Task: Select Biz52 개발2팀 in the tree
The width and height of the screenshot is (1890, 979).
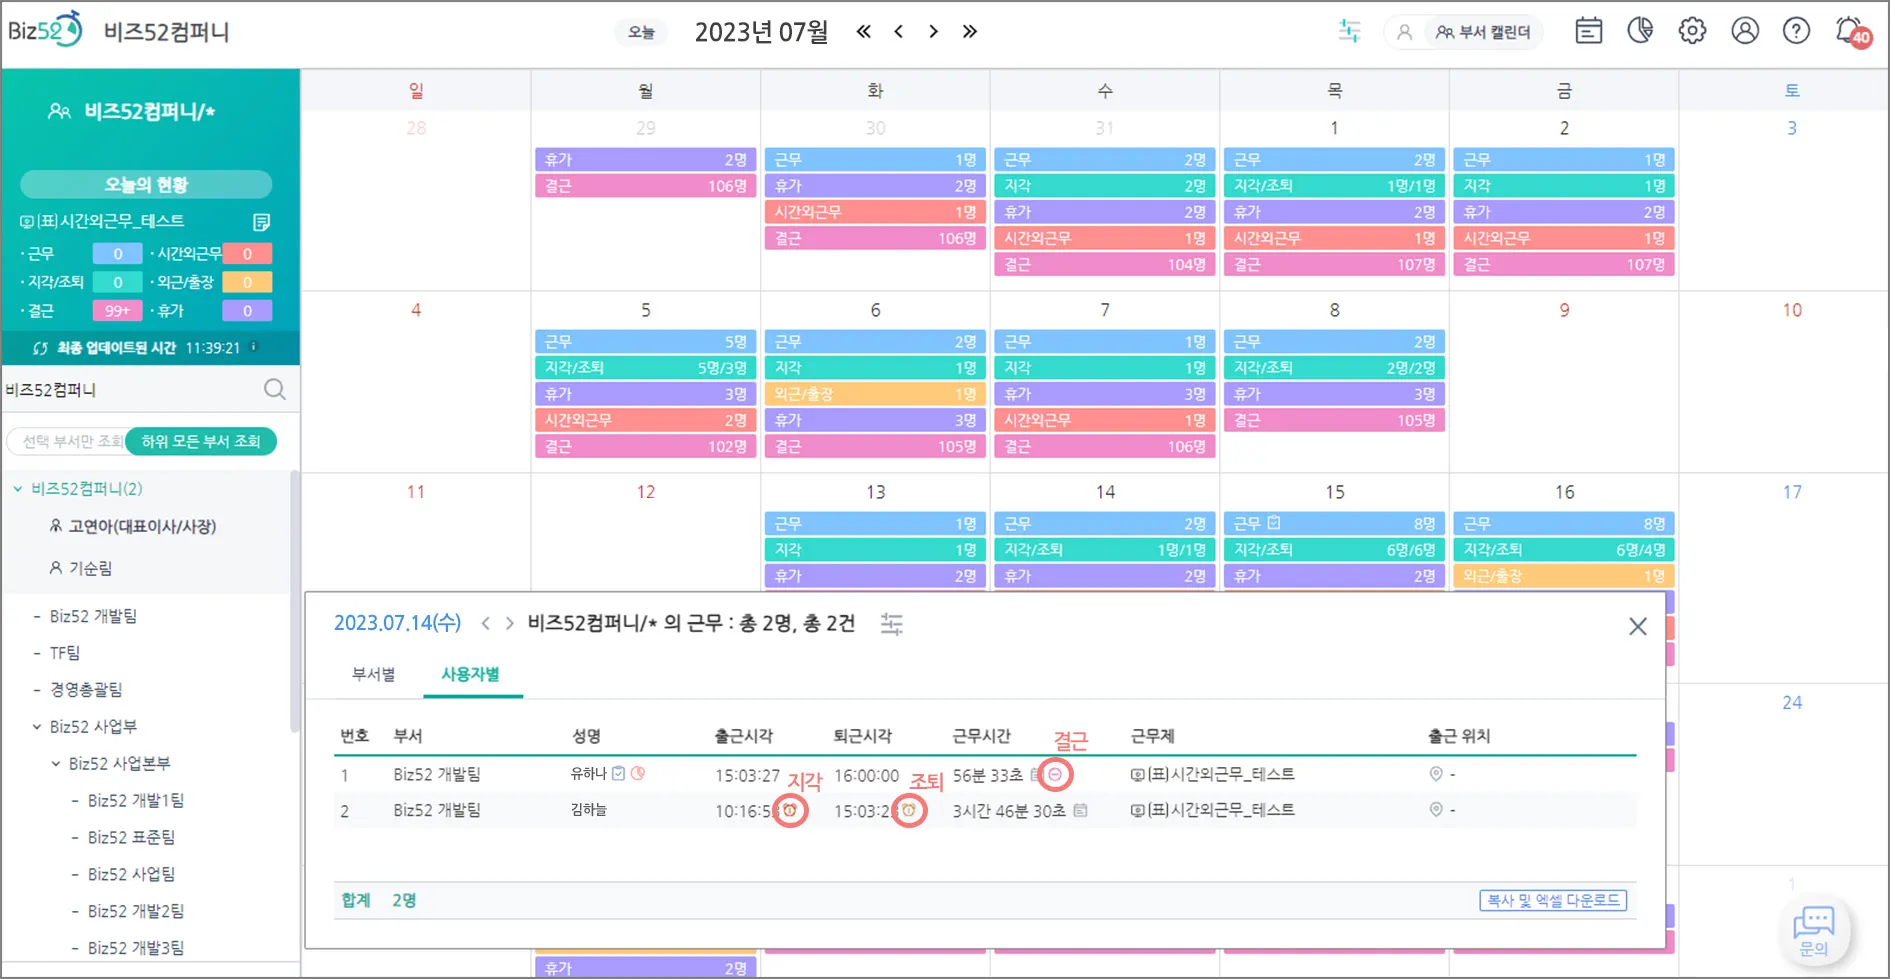Action: tap(136, 912)
